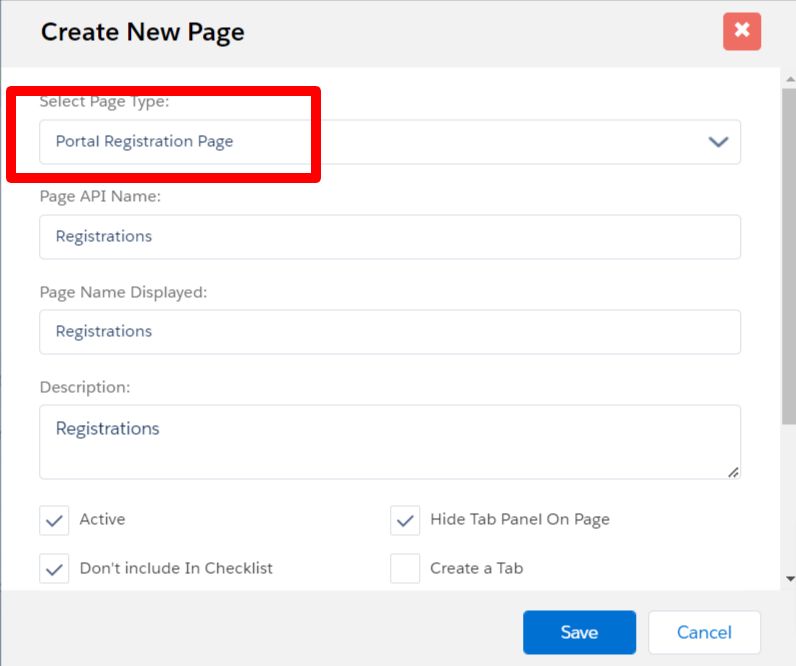Click the Description label text
Image resolution: width=796 pixels, height=666 pixels.
(85, 386)
